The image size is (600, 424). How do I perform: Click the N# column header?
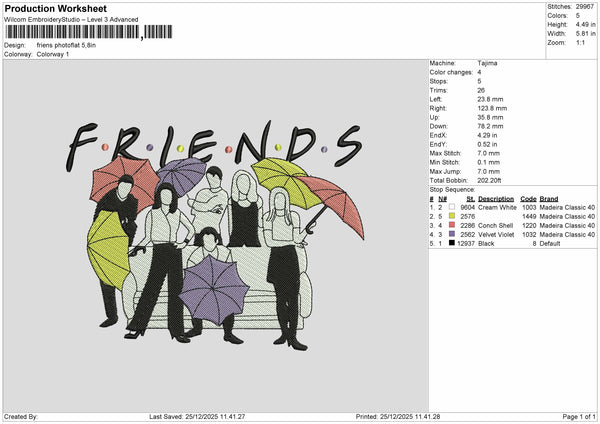click(442, 199)
